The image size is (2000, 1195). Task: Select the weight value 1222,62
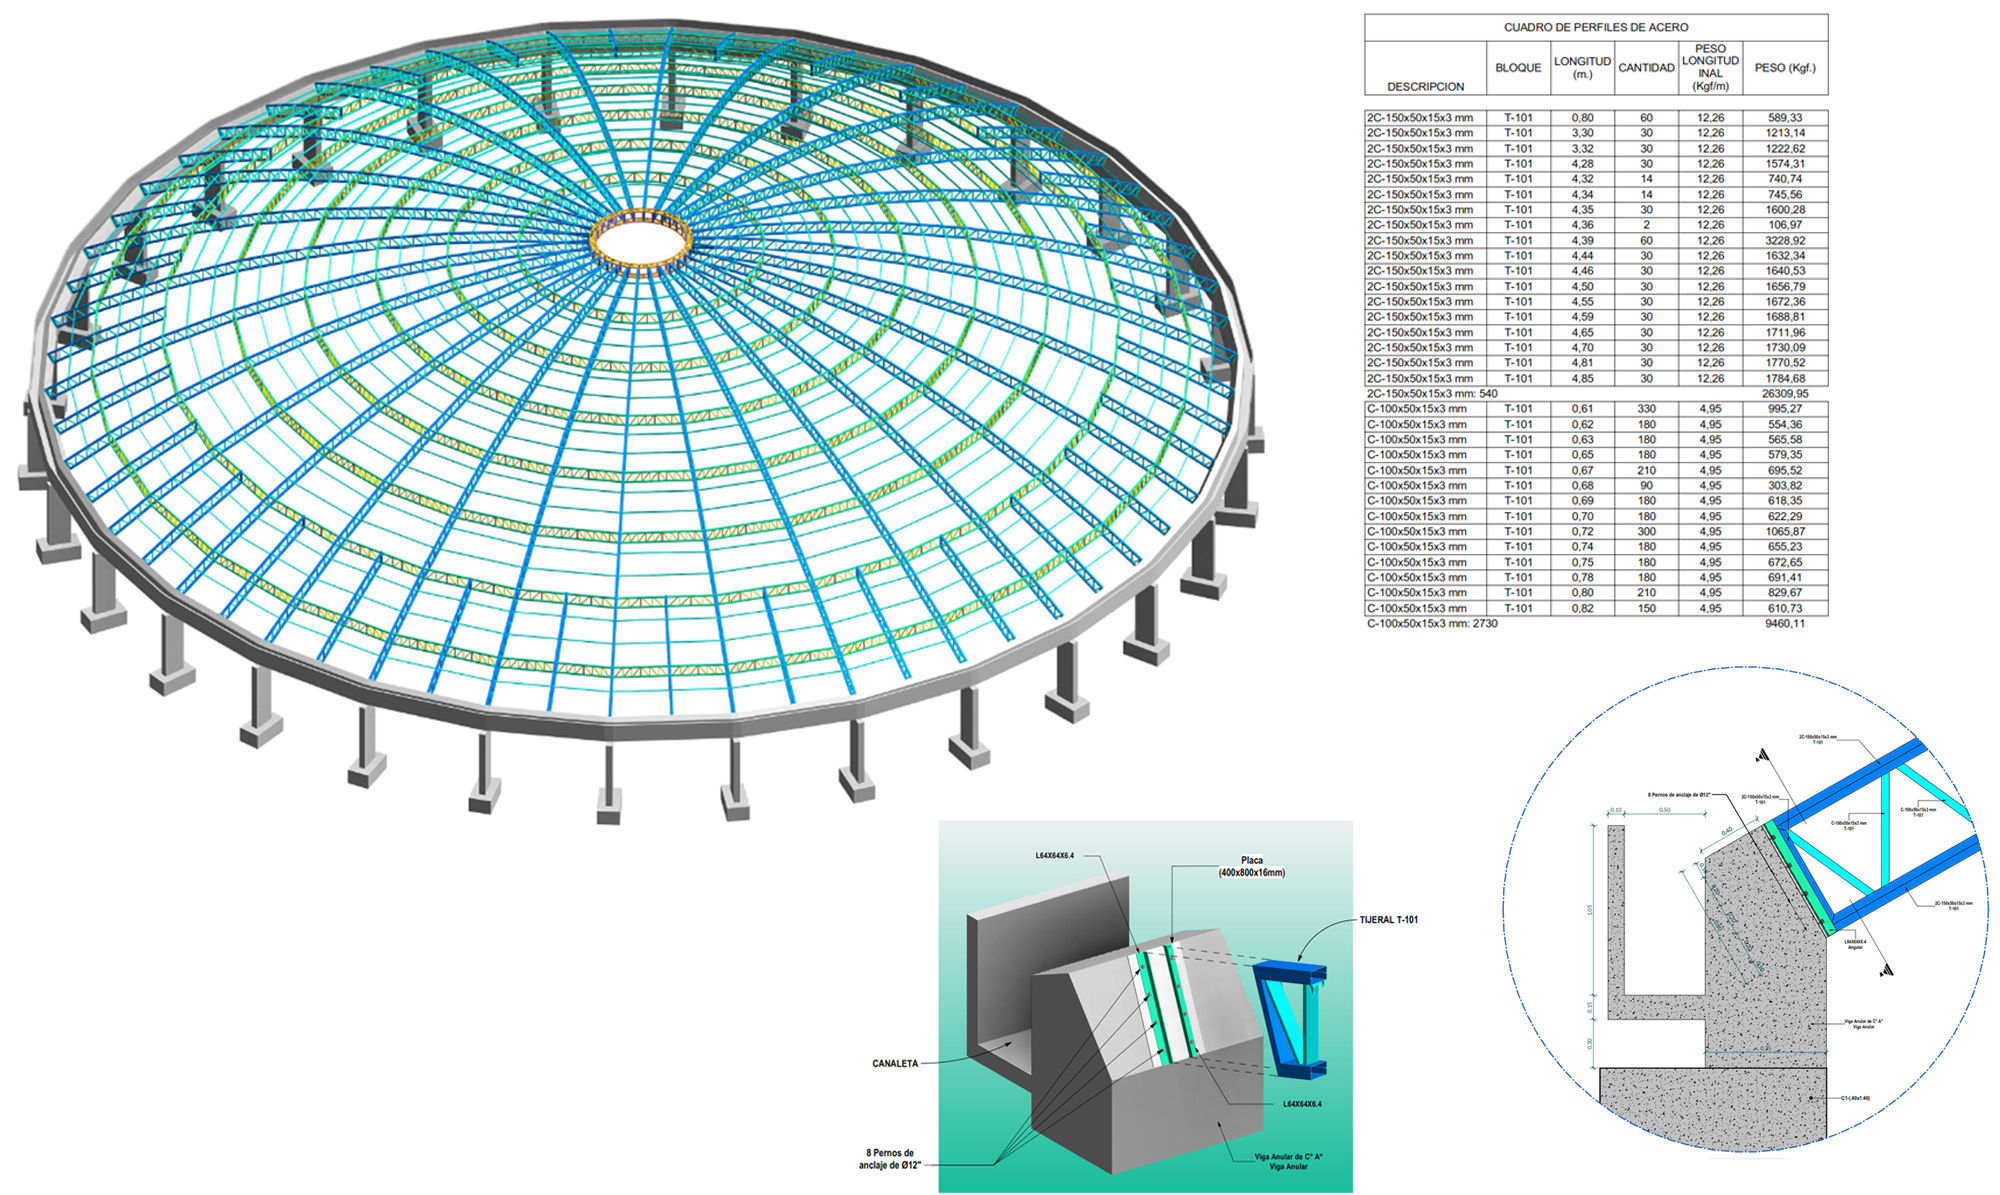[x=1785, y=149]
